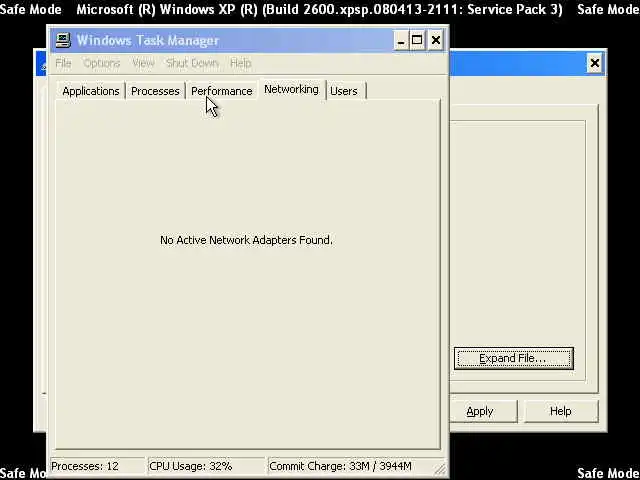
Task: Click Help button in the background dialog
Action: (x=560, y=411)
